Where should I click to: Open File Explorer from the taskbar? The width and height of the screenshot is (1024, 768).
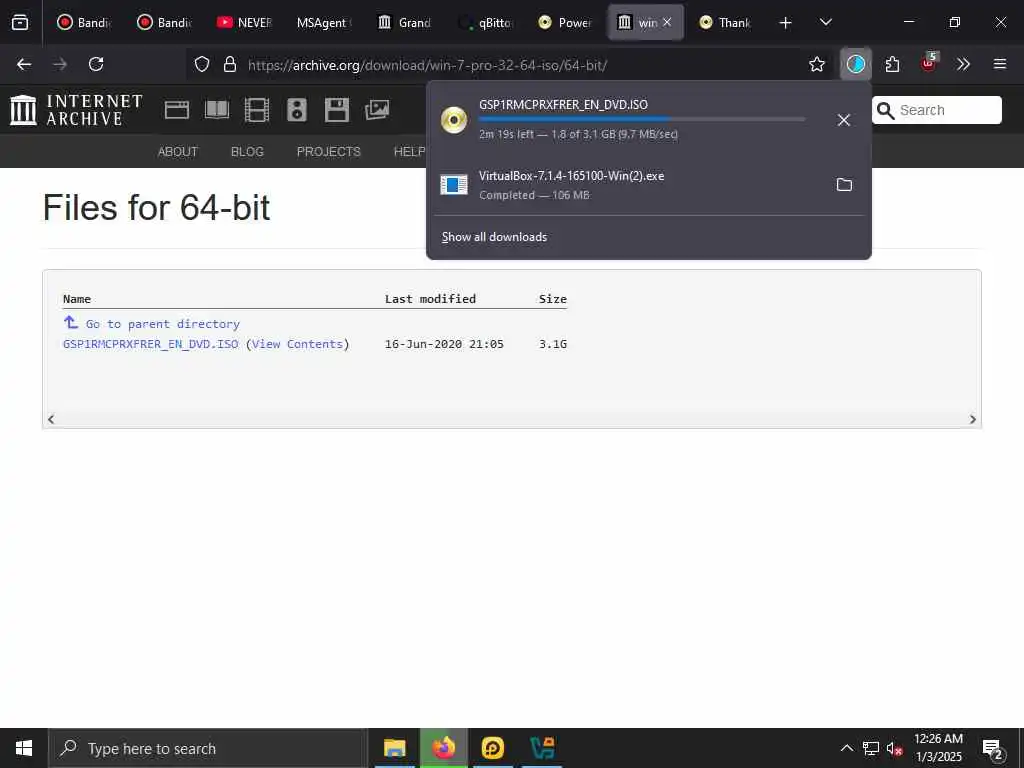[x=394, y=748]
